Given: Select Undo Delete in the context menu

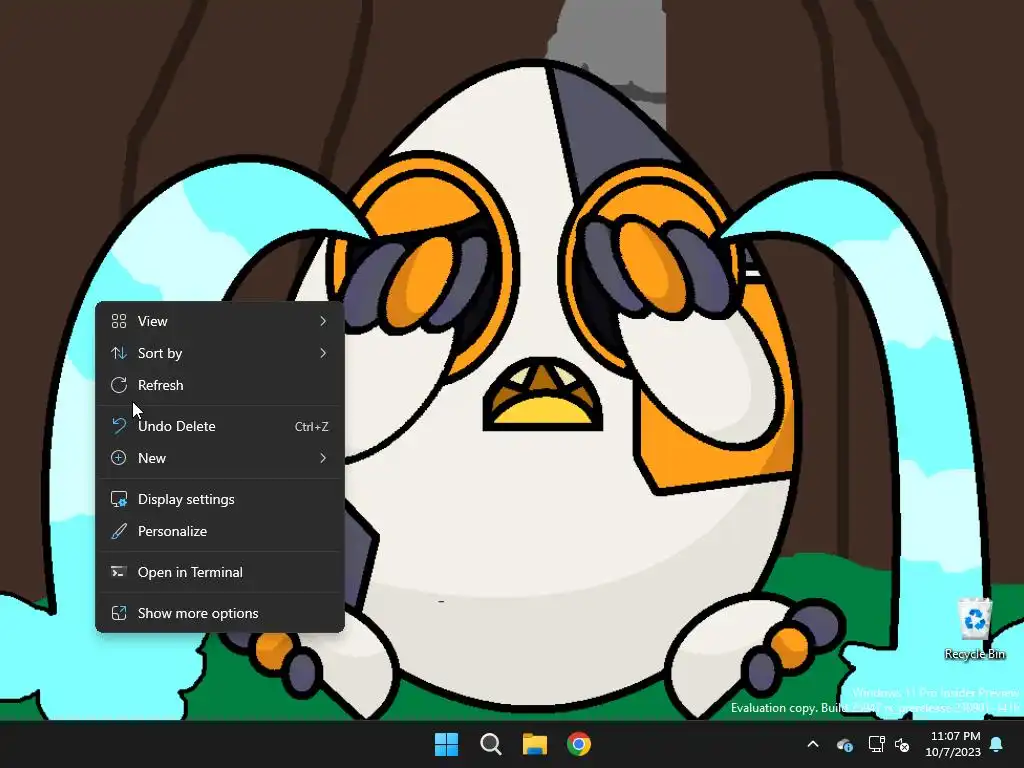Looking at the screenshot, I should [x=219, y=426].
